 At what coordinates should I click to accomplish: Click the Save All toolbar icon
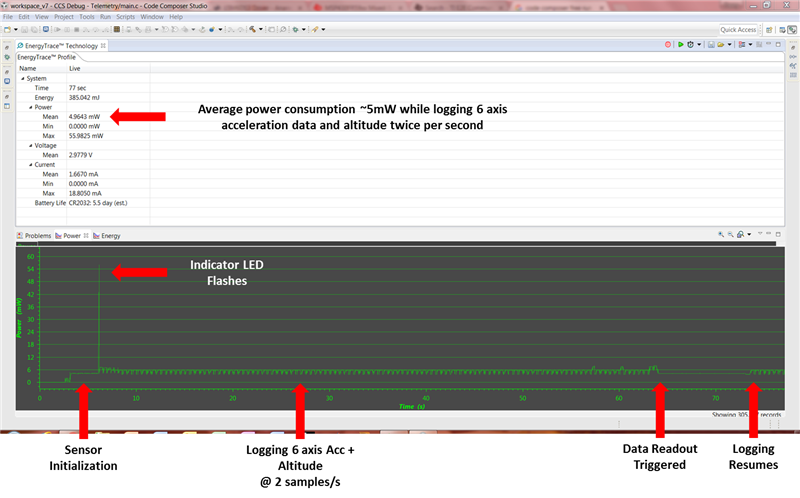click(34, 30)
